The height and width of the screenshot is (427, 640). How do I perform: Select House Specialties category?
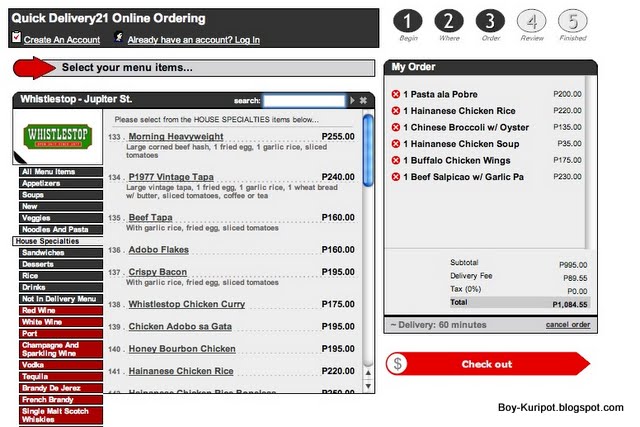(x=58, y=241)
